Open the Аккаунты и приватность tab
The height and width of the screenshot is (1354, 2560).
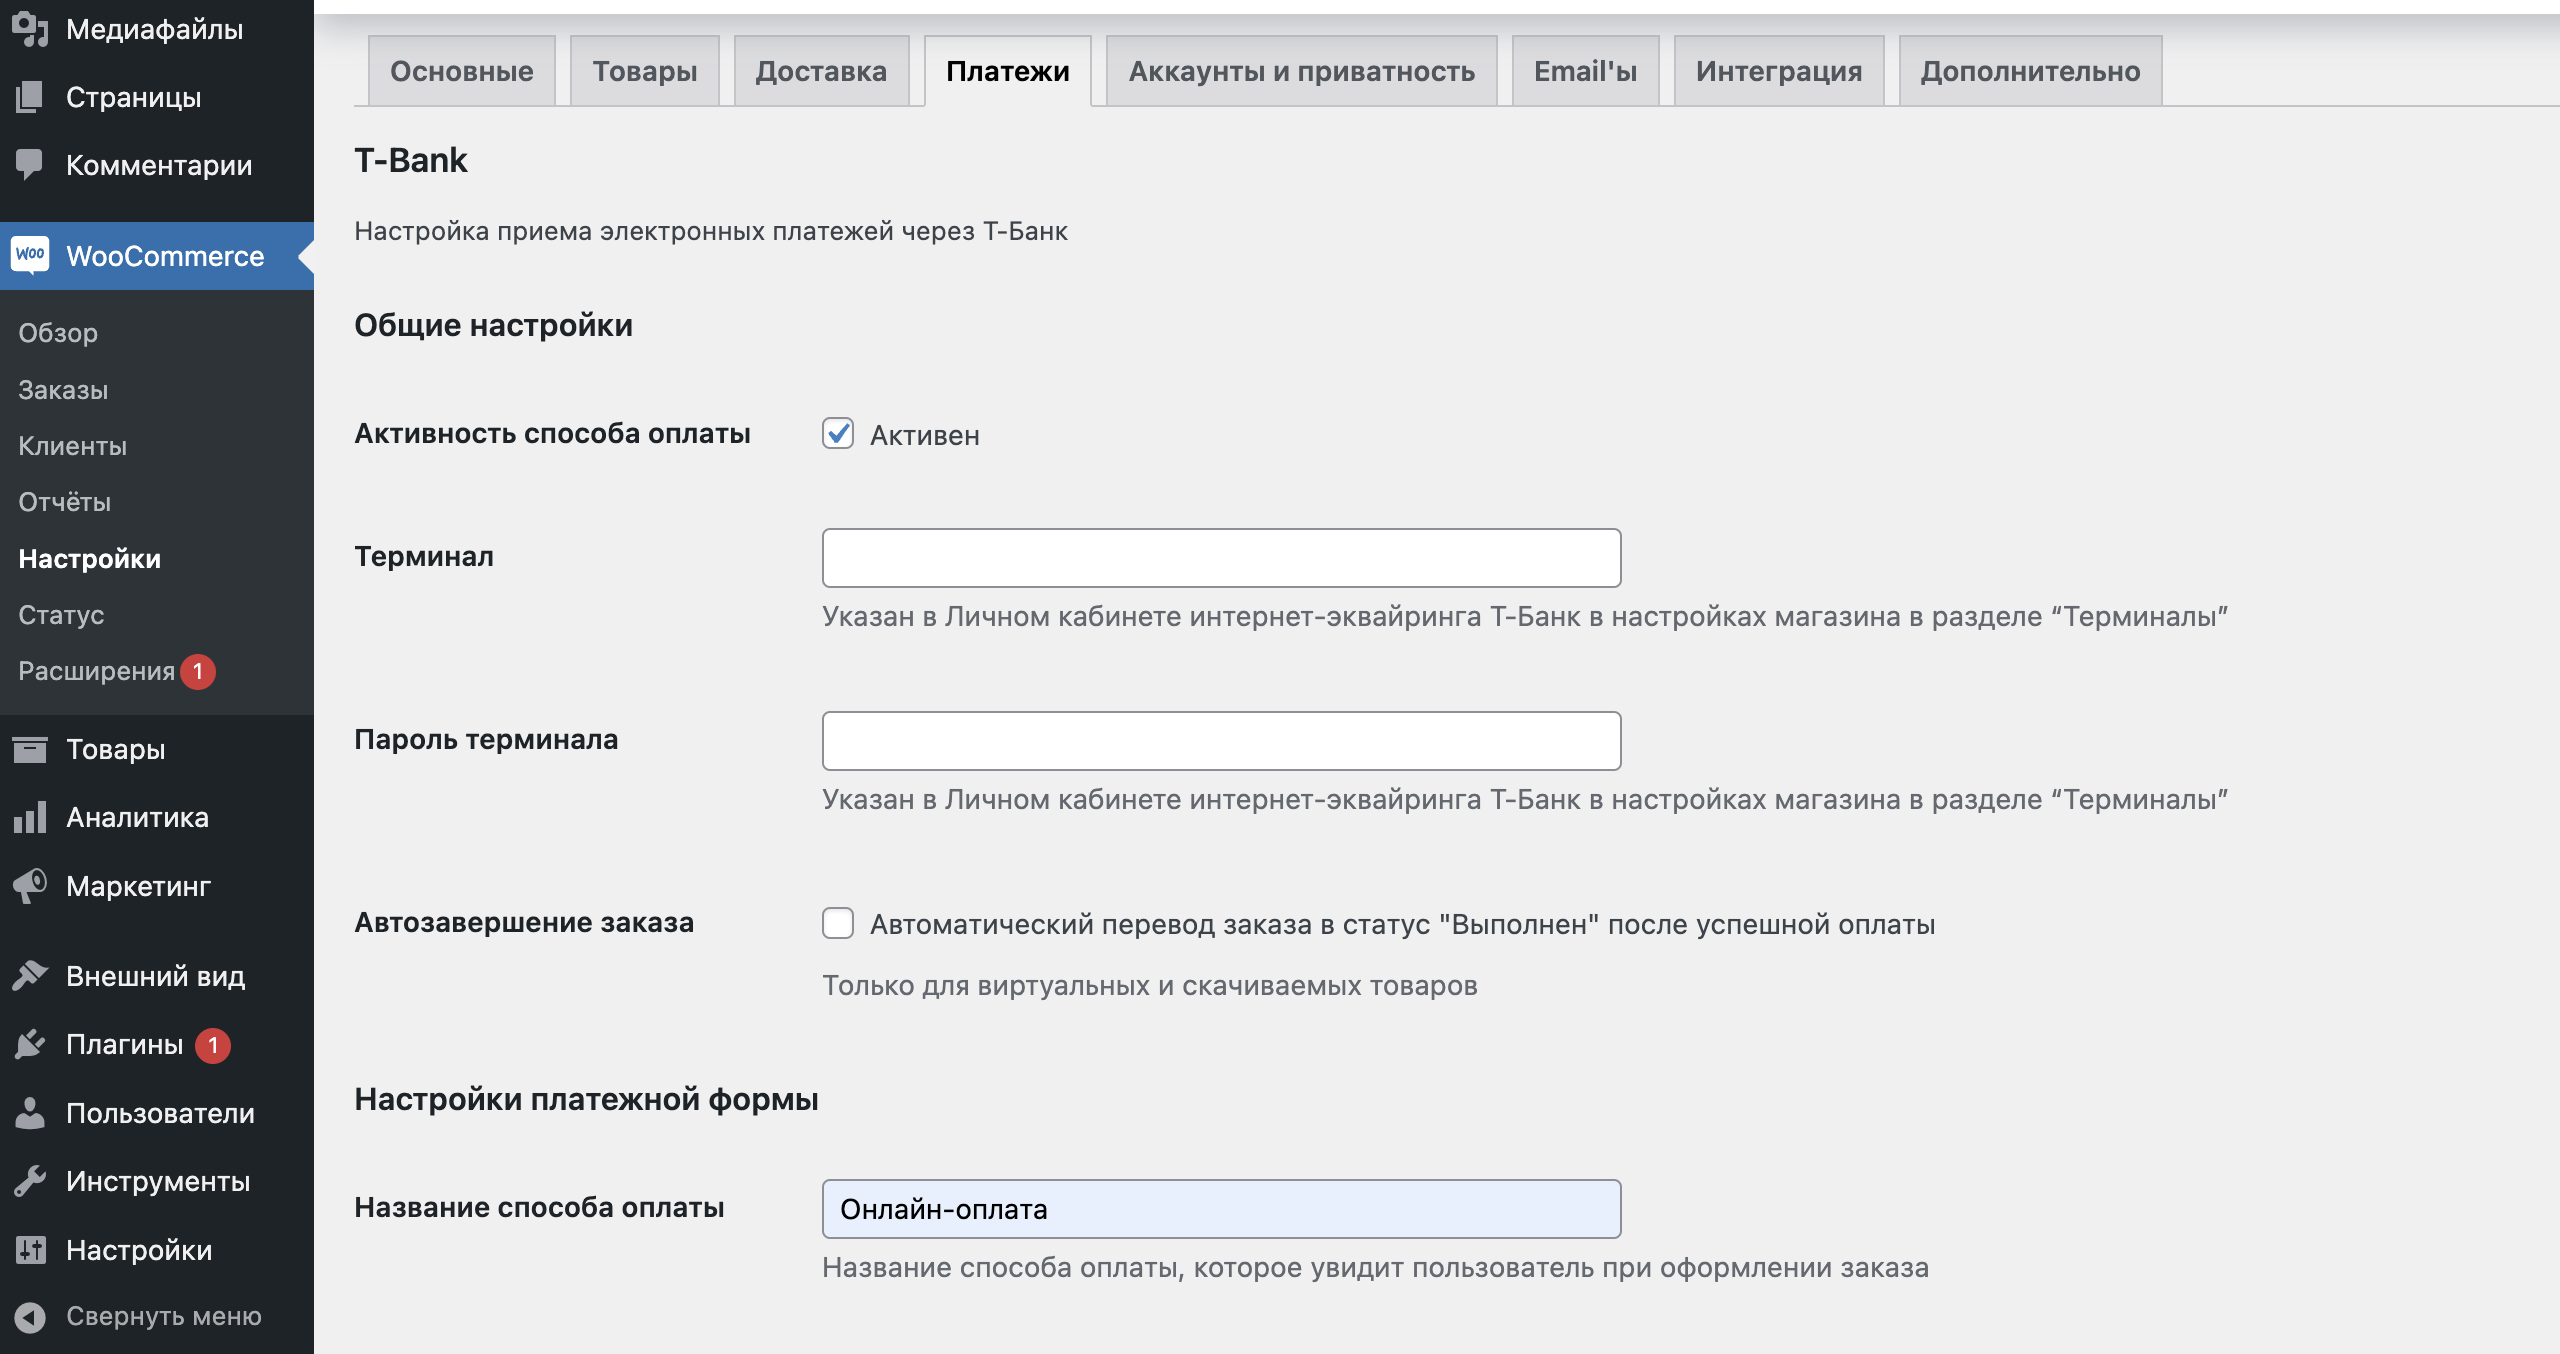click(x=1302, y=71)
